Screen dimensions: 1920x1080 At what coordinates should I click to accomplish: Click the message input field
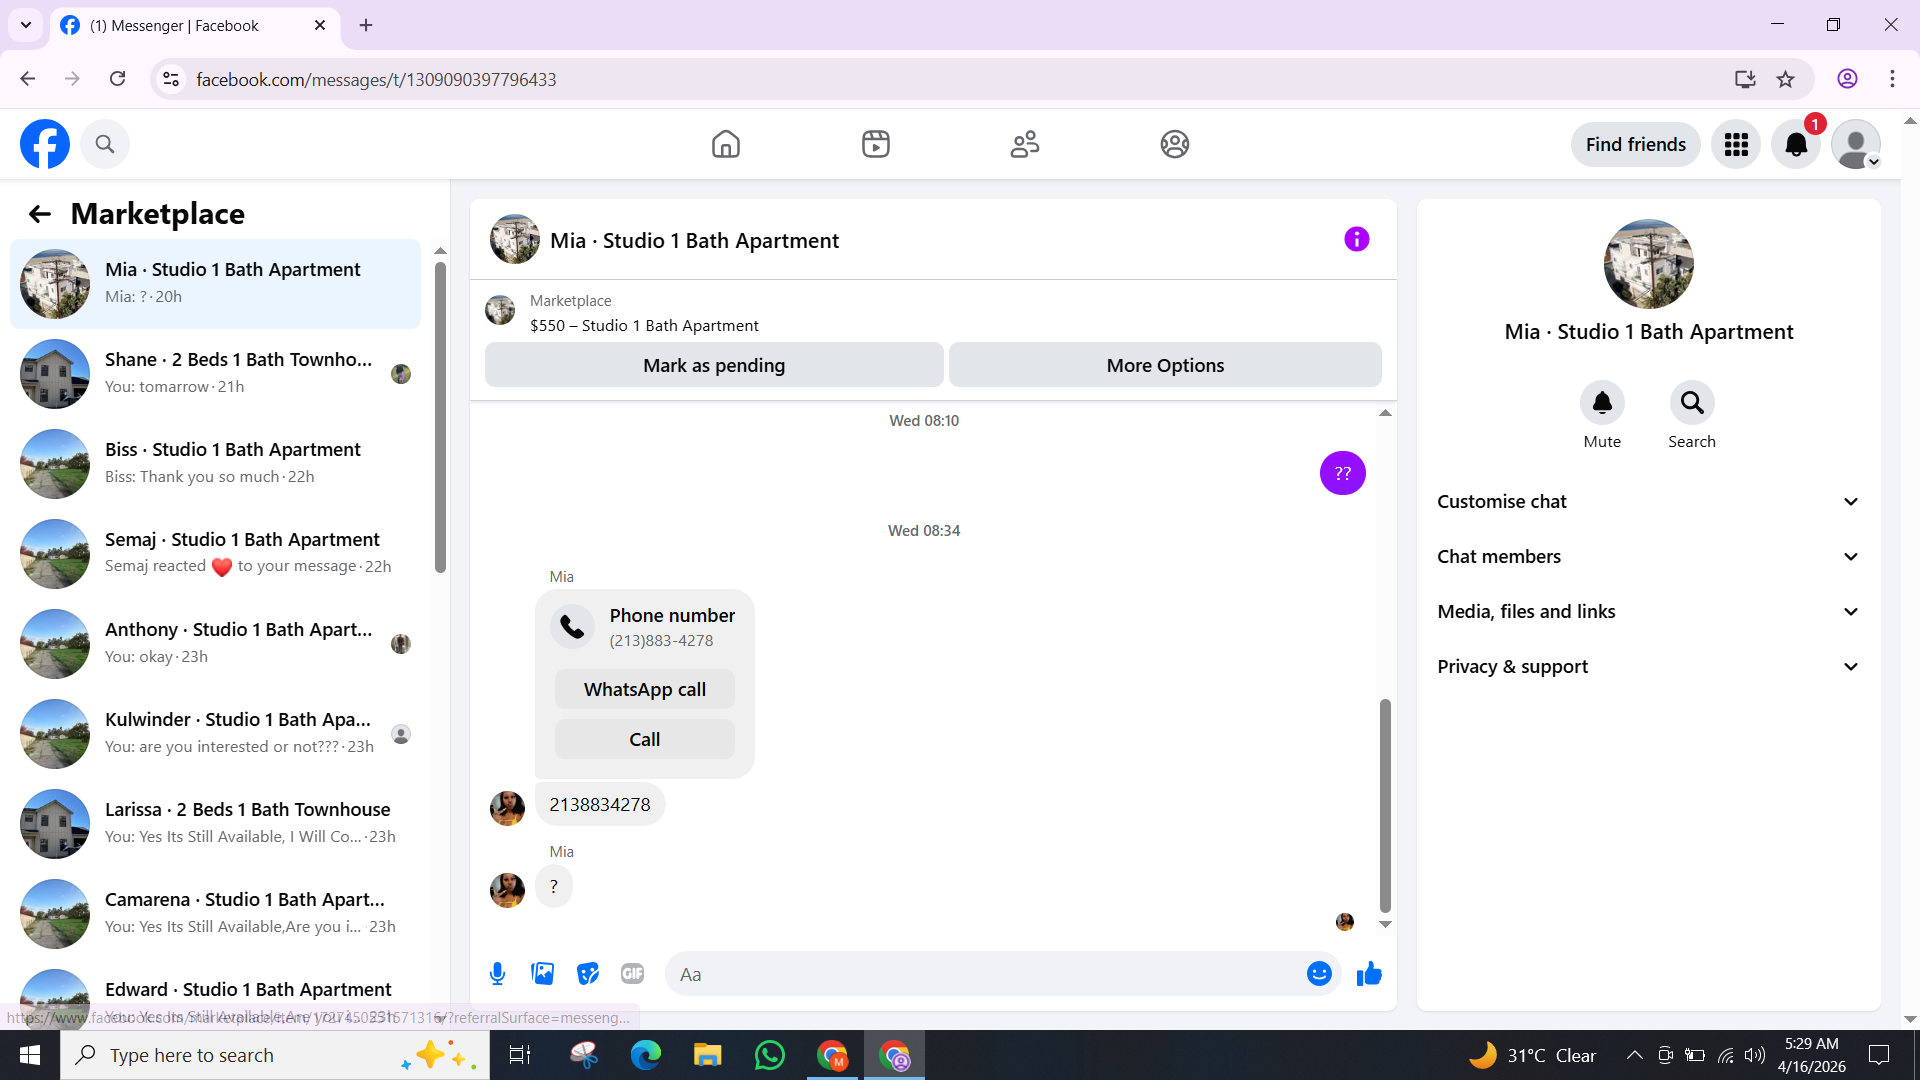point(985,974)
